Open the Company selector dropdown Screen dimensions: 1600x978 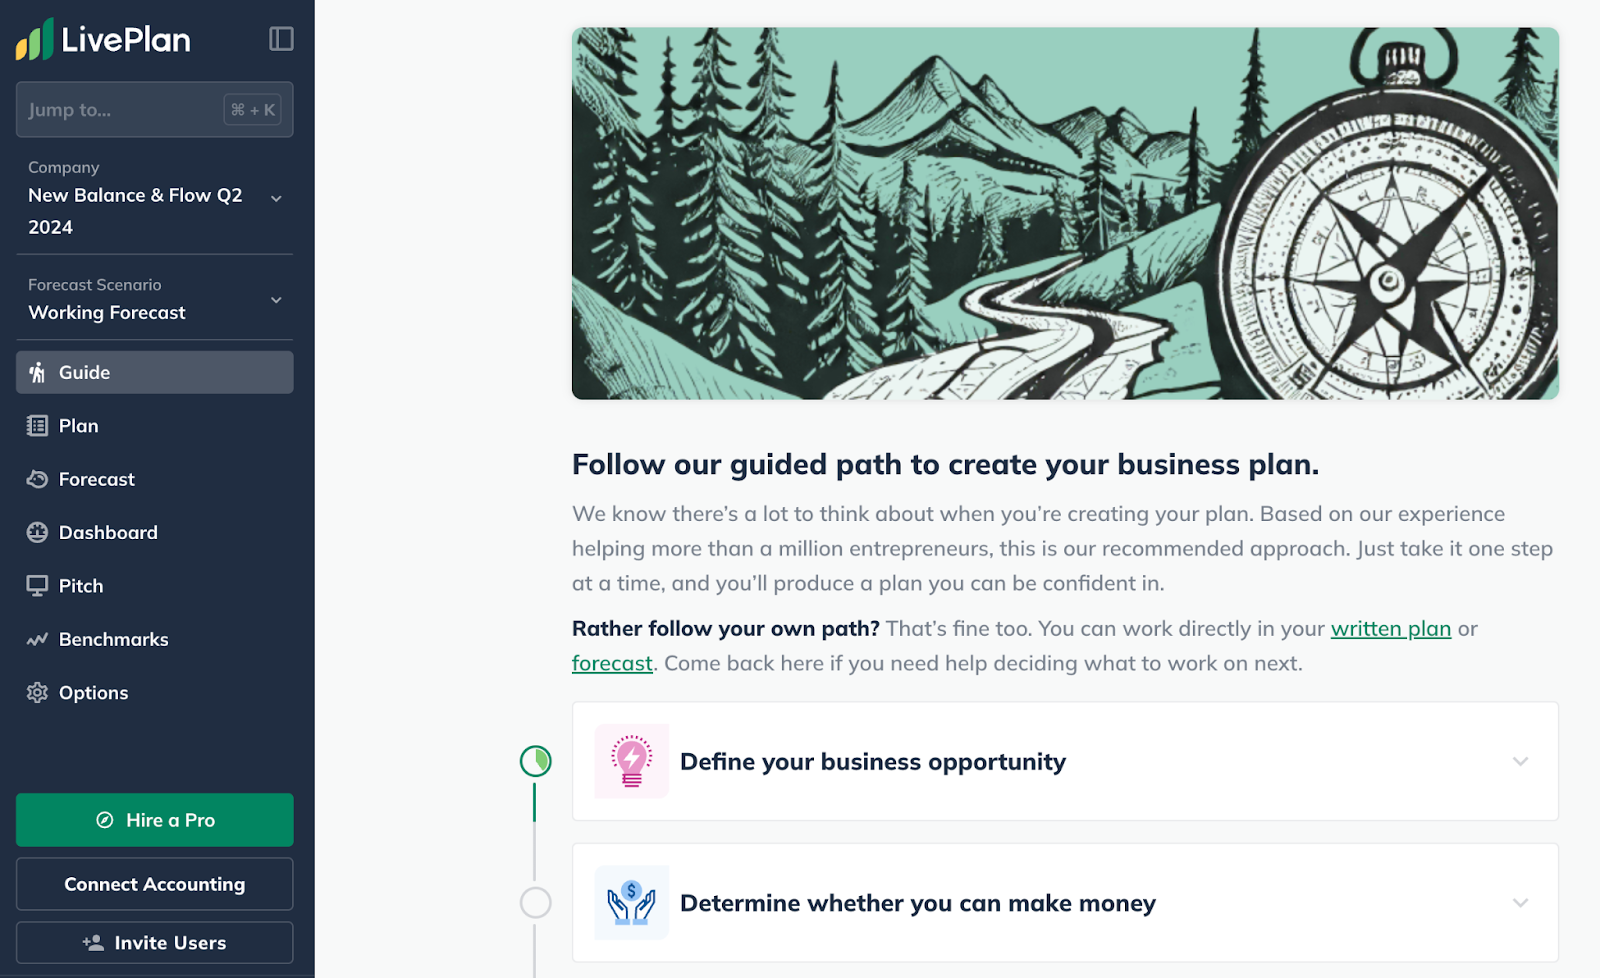click(x=276, y=199)
